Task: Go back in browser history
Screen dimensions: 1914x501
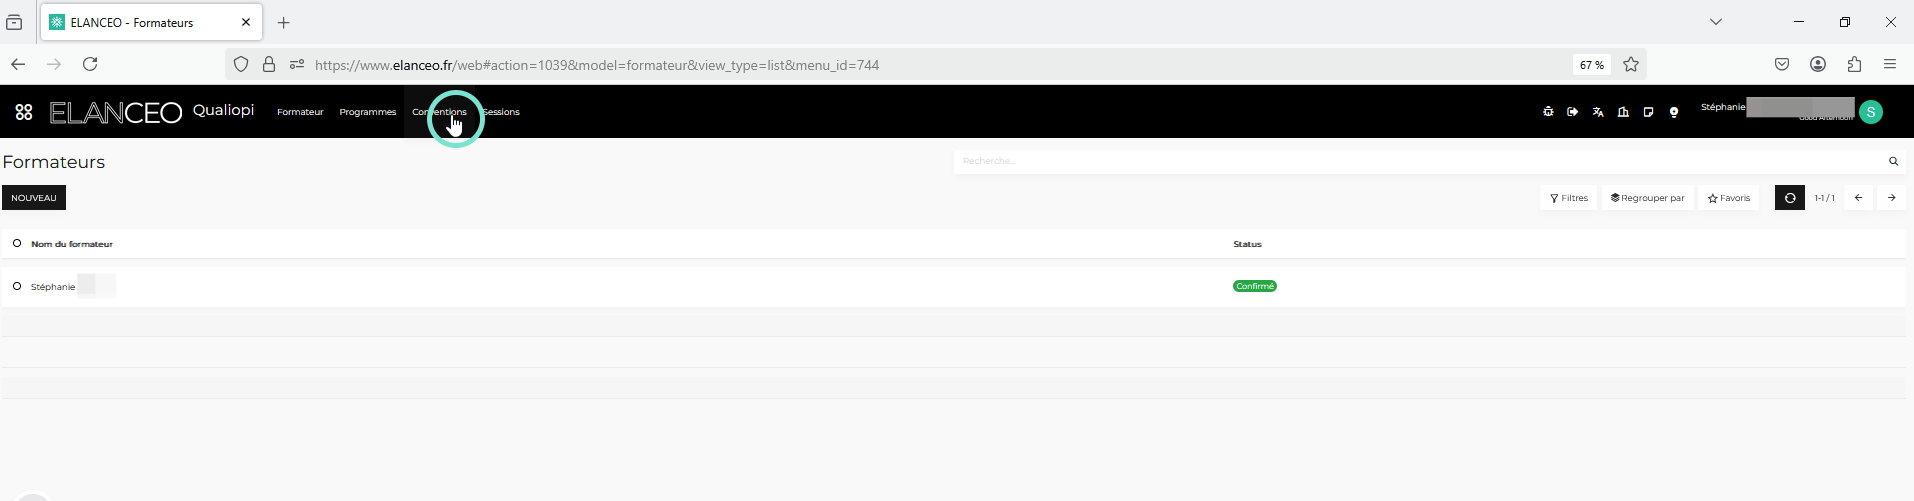Action: 18,64
